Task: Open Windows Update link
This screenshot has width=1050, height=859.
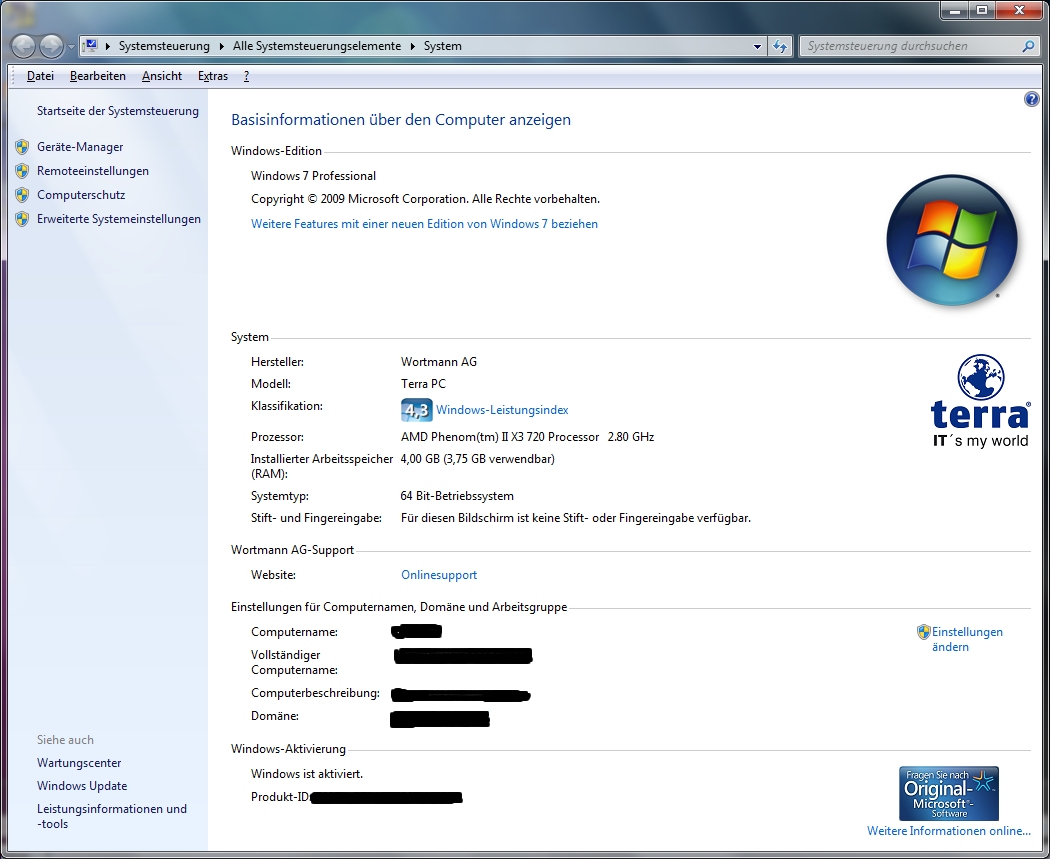Action: coord(82,786)
